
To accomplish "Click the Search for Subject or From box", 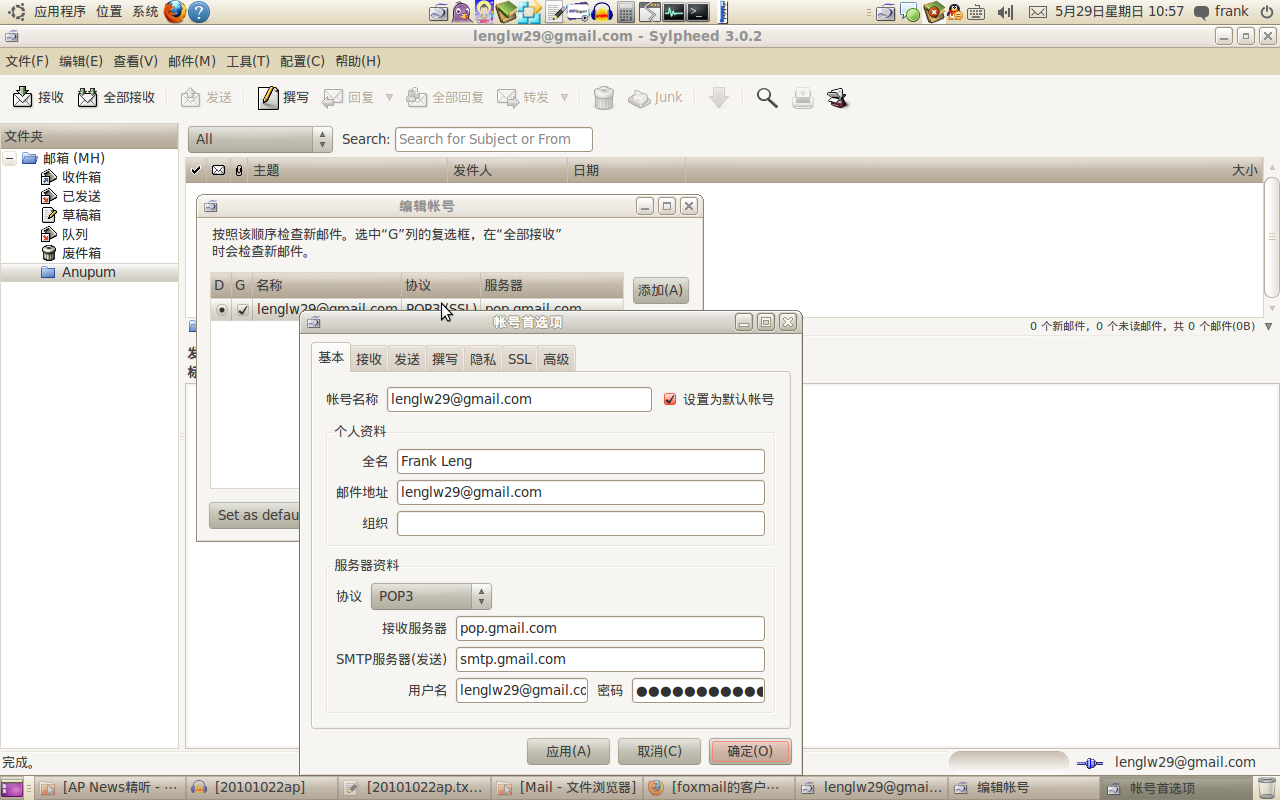I will 494,139.
